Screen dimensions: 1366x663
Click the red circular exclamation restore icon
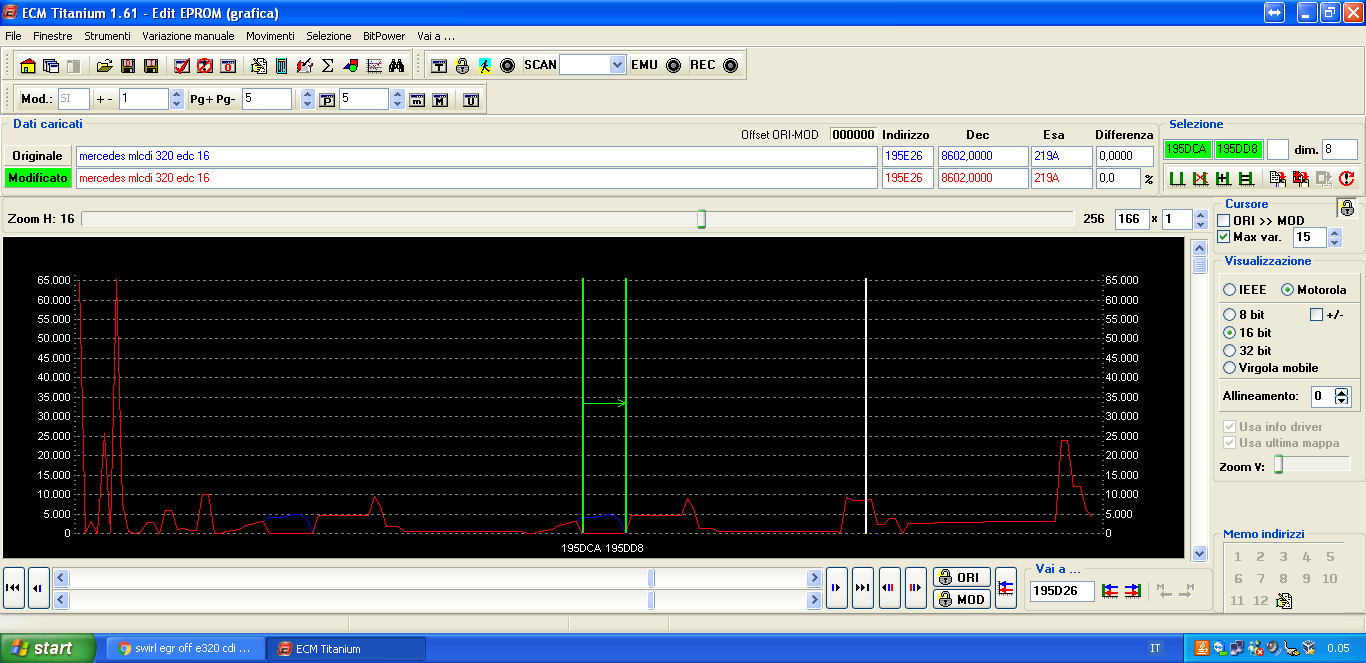[x=1346, y=179]
